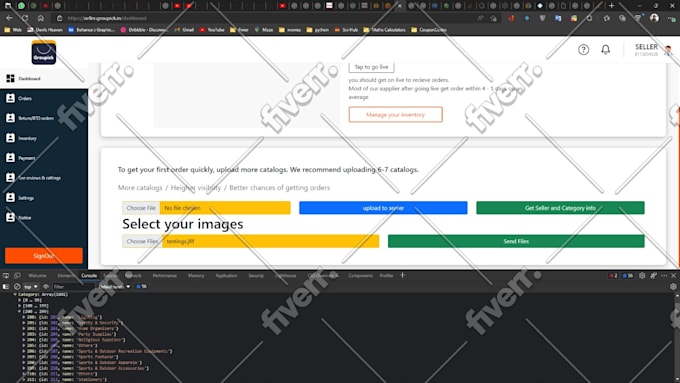Switch to DevTools Network tab
The width and height of the screenshot is (680, 383).
point(133,275)
